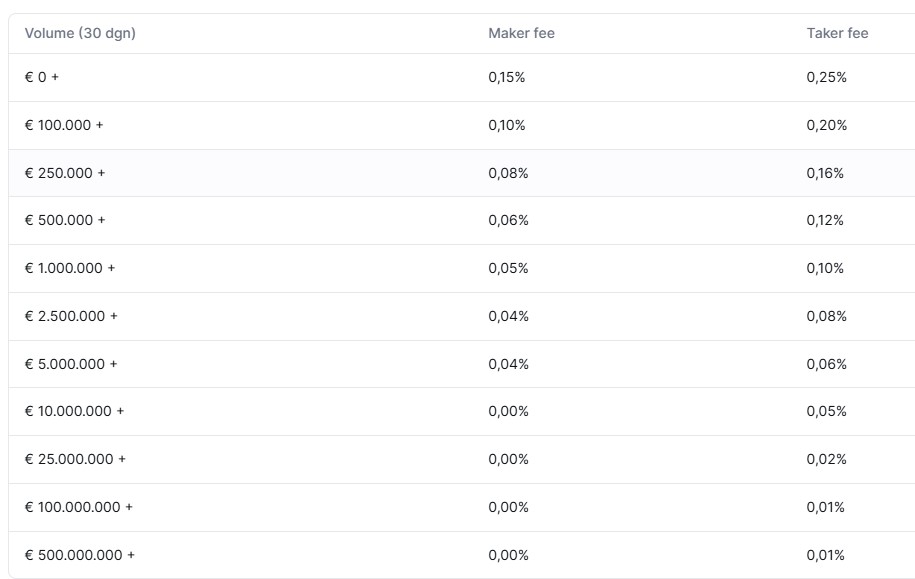The height and width of the screenshot is (579, 915).
Task: Click the 0,25% taker fee value
Action: pos(826,77)
